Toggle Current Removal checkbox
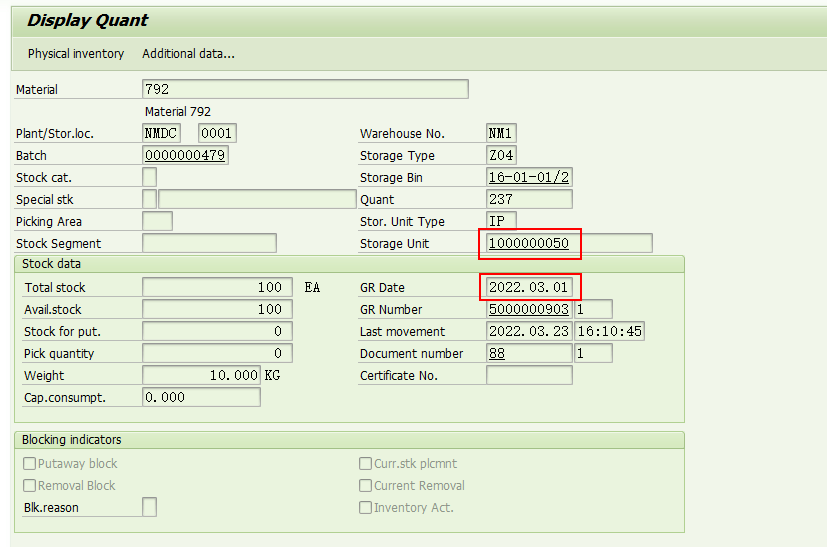Screen dimensions: 827x547 (365, 486)
